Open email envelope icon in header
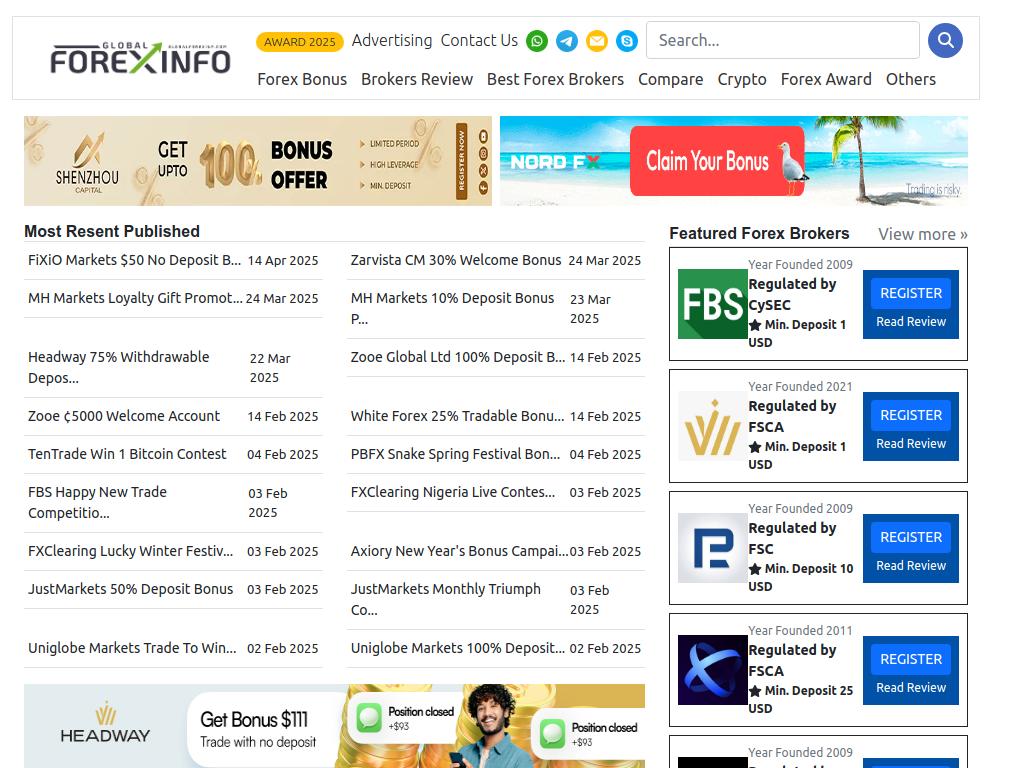1024x768 pixels. point(597,41)
